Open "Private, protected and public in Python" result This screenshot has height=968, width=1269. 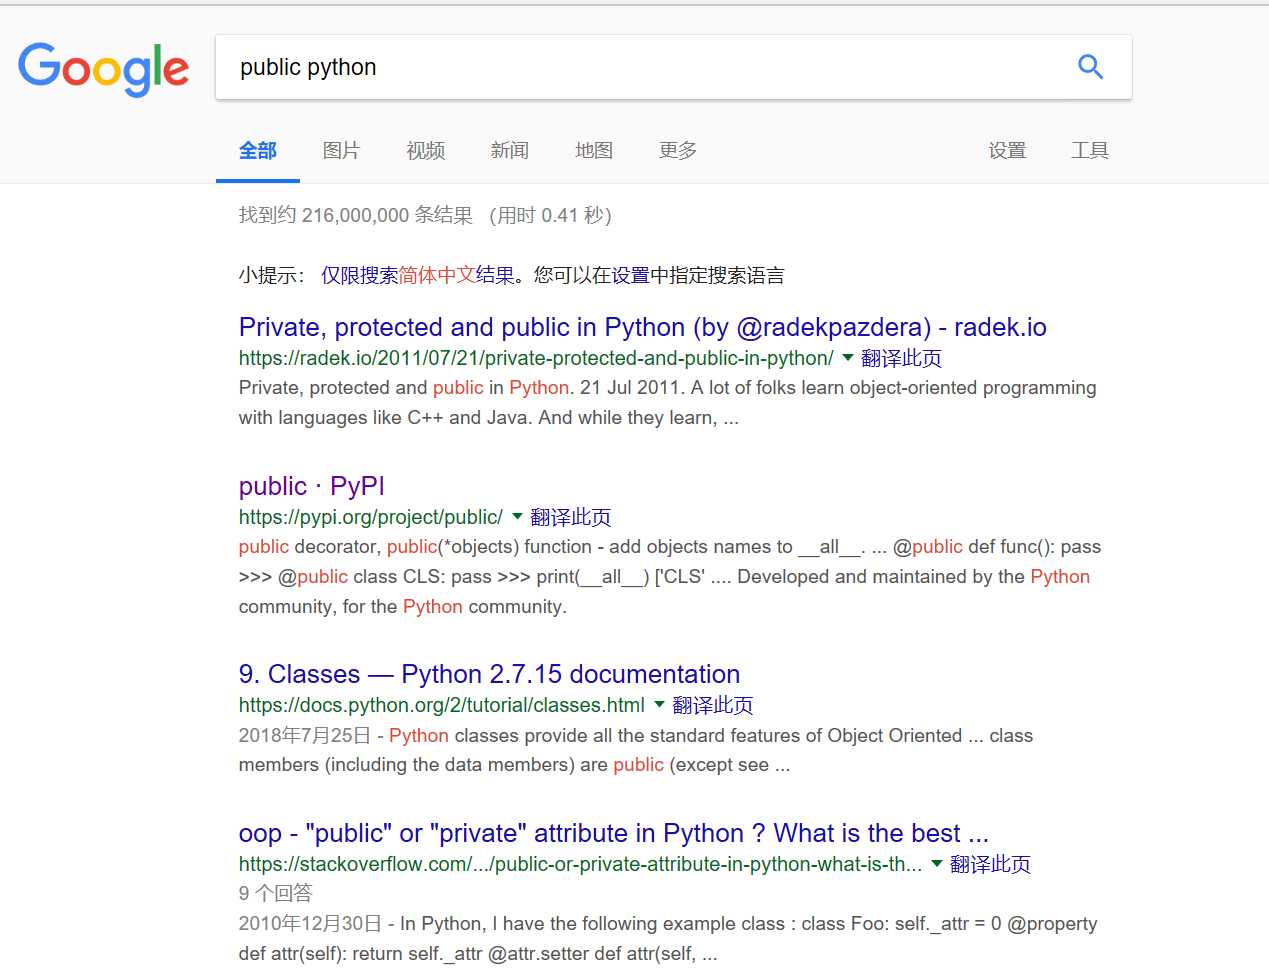pyautogui.click(x=642, y=328)
